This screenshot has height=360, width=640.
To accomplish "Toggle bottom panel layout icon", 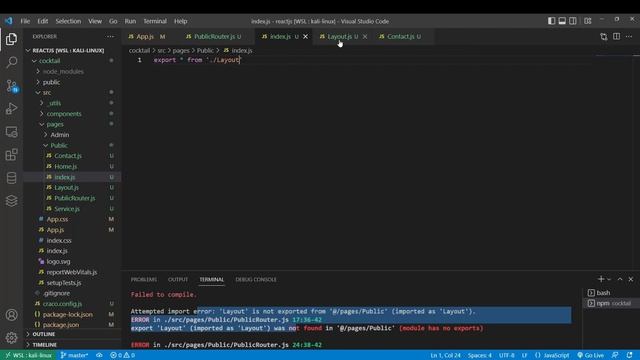I will pos(562,21).
